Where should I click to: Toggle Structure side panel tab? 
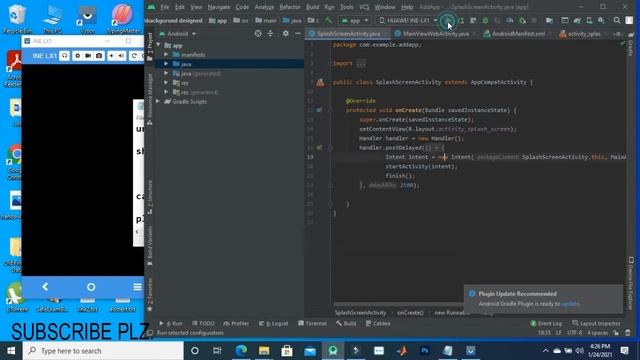150,198
